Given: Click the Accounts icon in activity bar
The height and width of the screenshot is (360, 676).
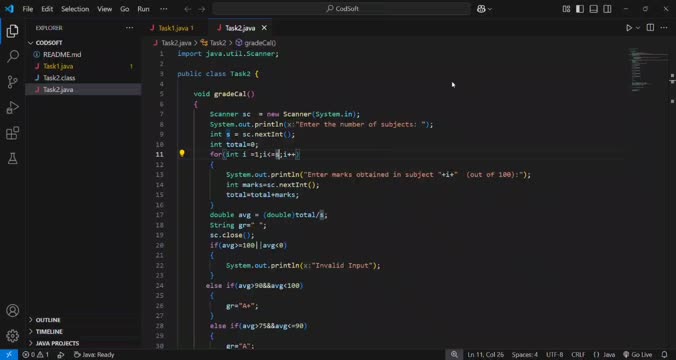Looking at the screenshot, I should [13, 310].
